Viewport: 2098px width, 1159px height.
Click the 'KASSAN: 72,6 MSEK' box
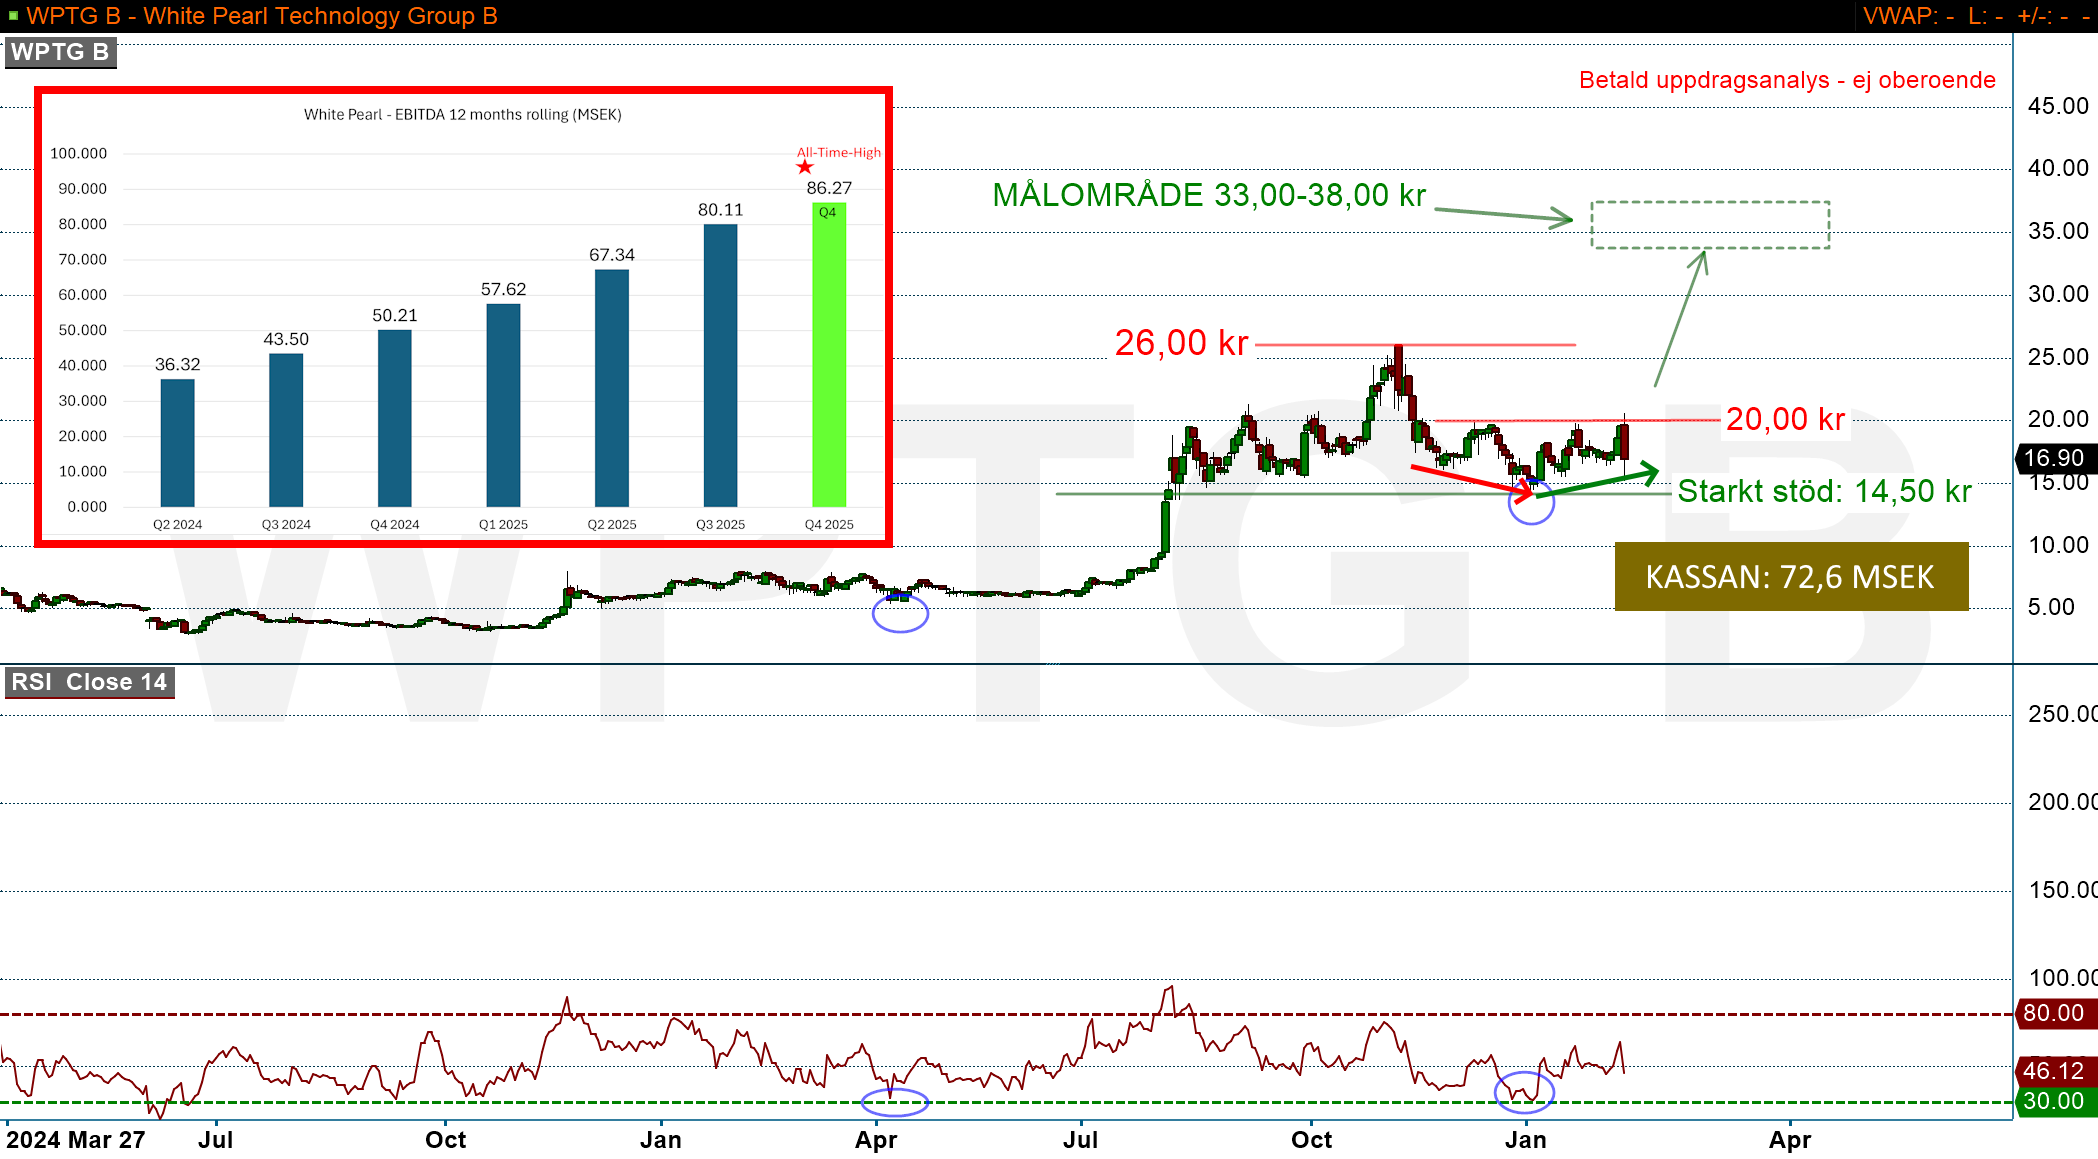[1791, 576]
